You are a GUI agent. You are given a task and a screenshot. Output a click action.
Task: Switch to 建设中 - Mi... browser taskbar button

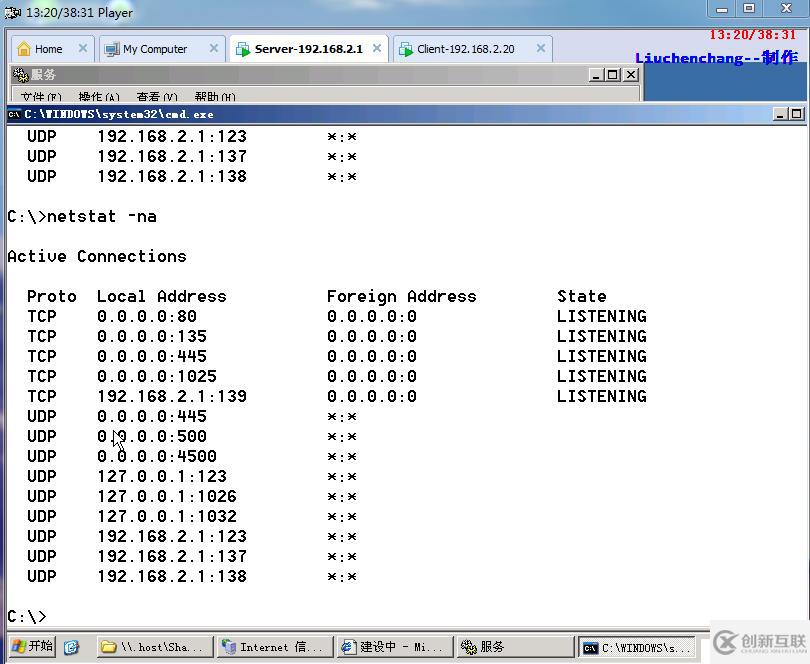click(x=395, y=646)
